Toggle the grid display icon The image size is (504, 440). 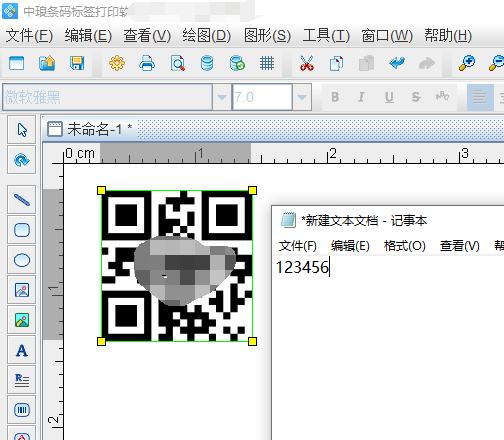pos(267,63)
